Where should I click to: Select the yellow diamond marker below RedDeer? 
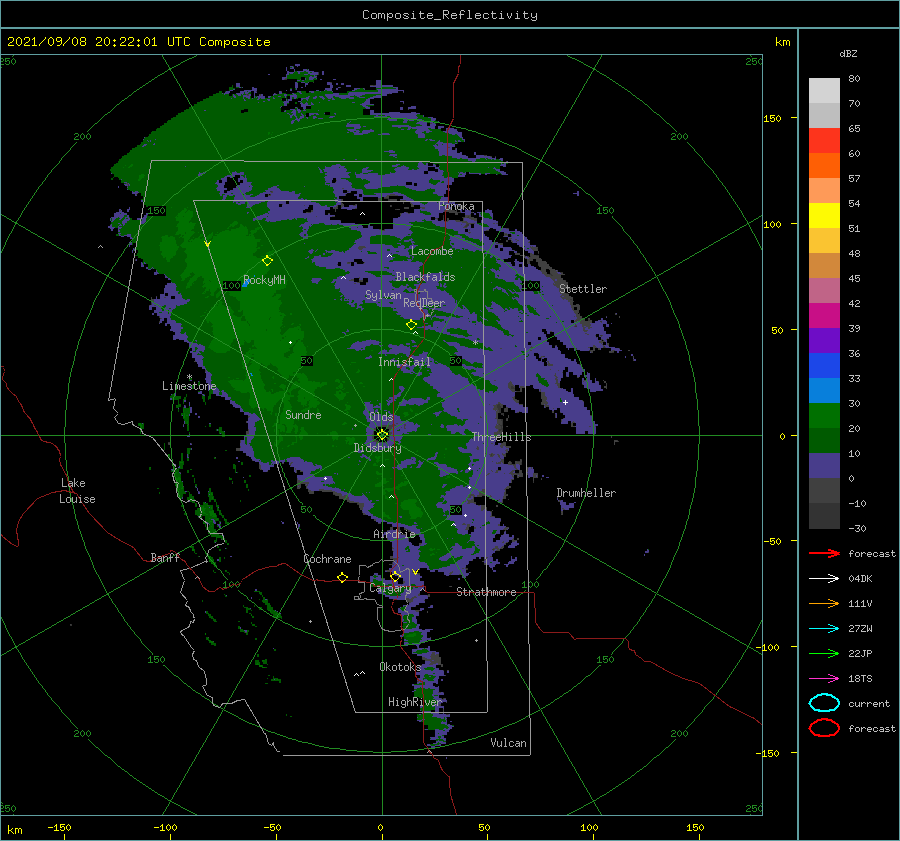click(x=411, y=324)
